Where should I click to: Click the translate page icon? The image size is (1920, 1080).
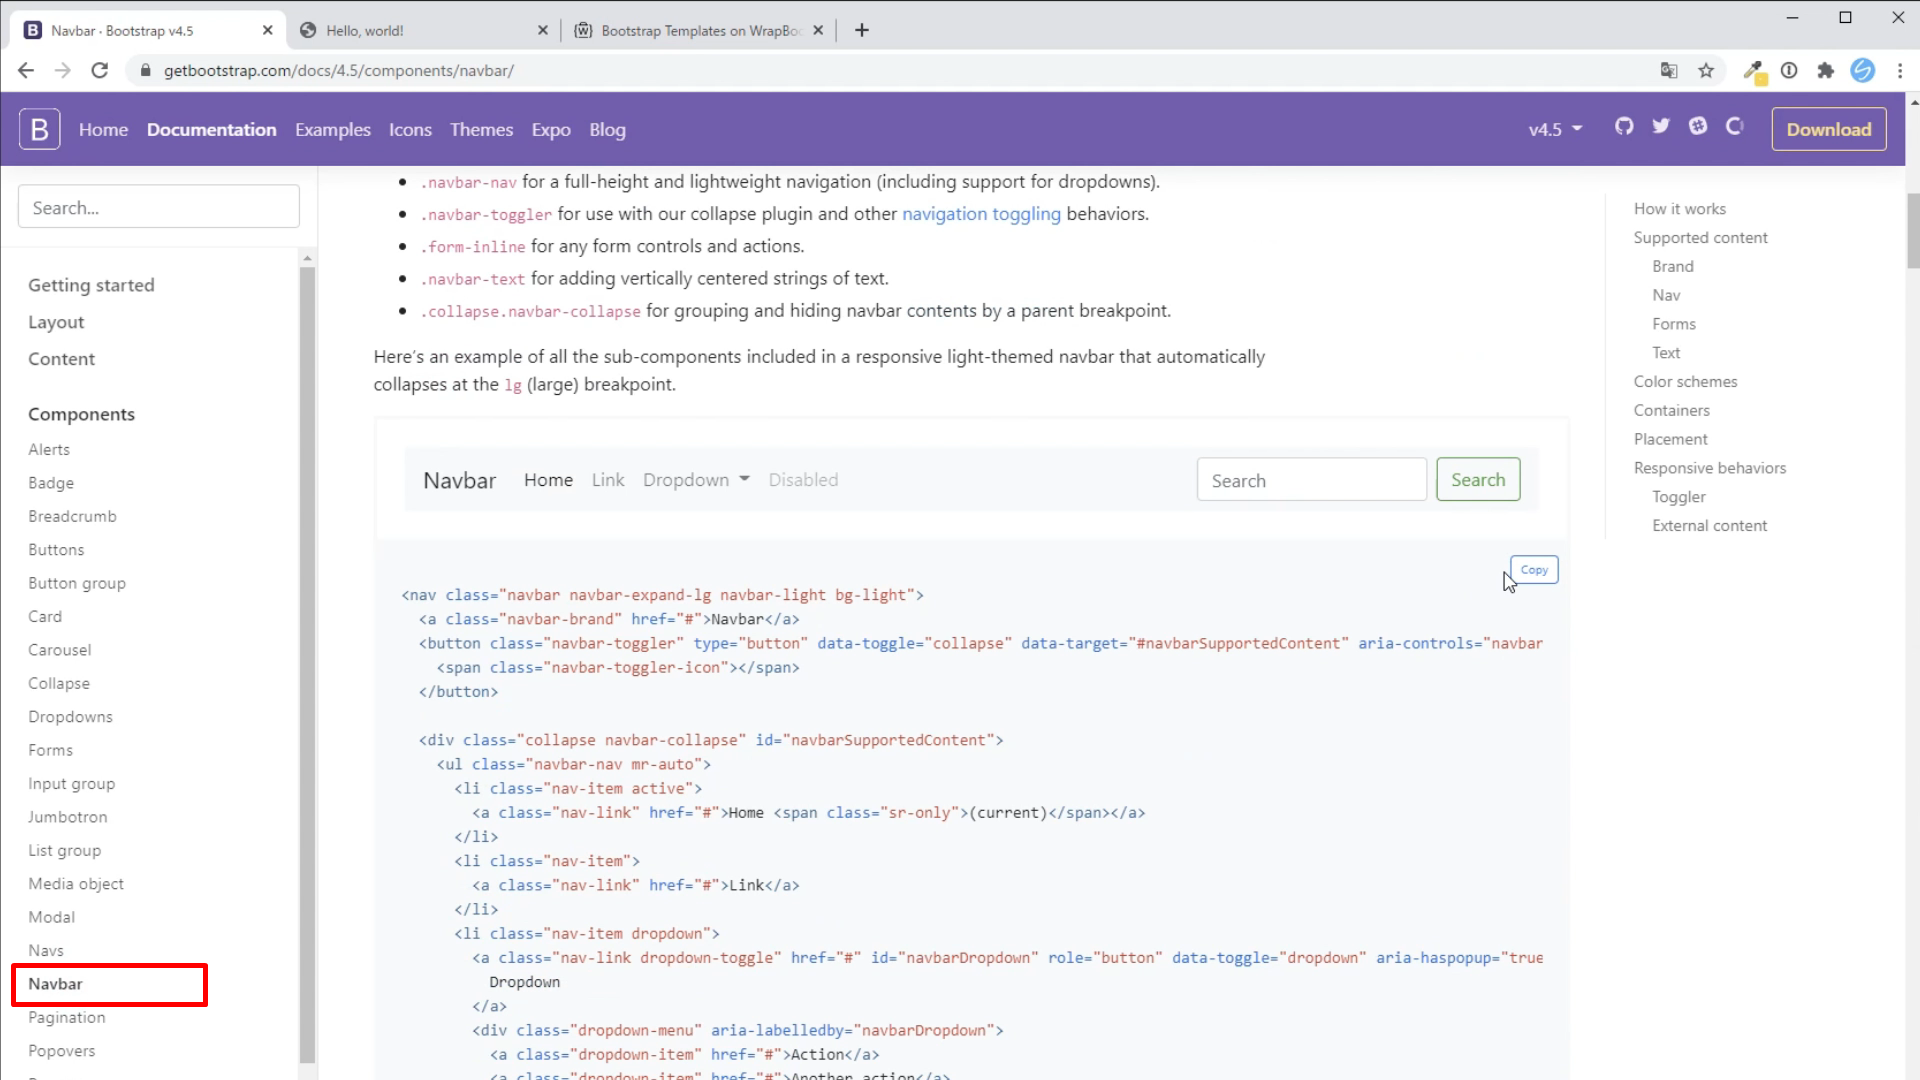[1669, 70]
